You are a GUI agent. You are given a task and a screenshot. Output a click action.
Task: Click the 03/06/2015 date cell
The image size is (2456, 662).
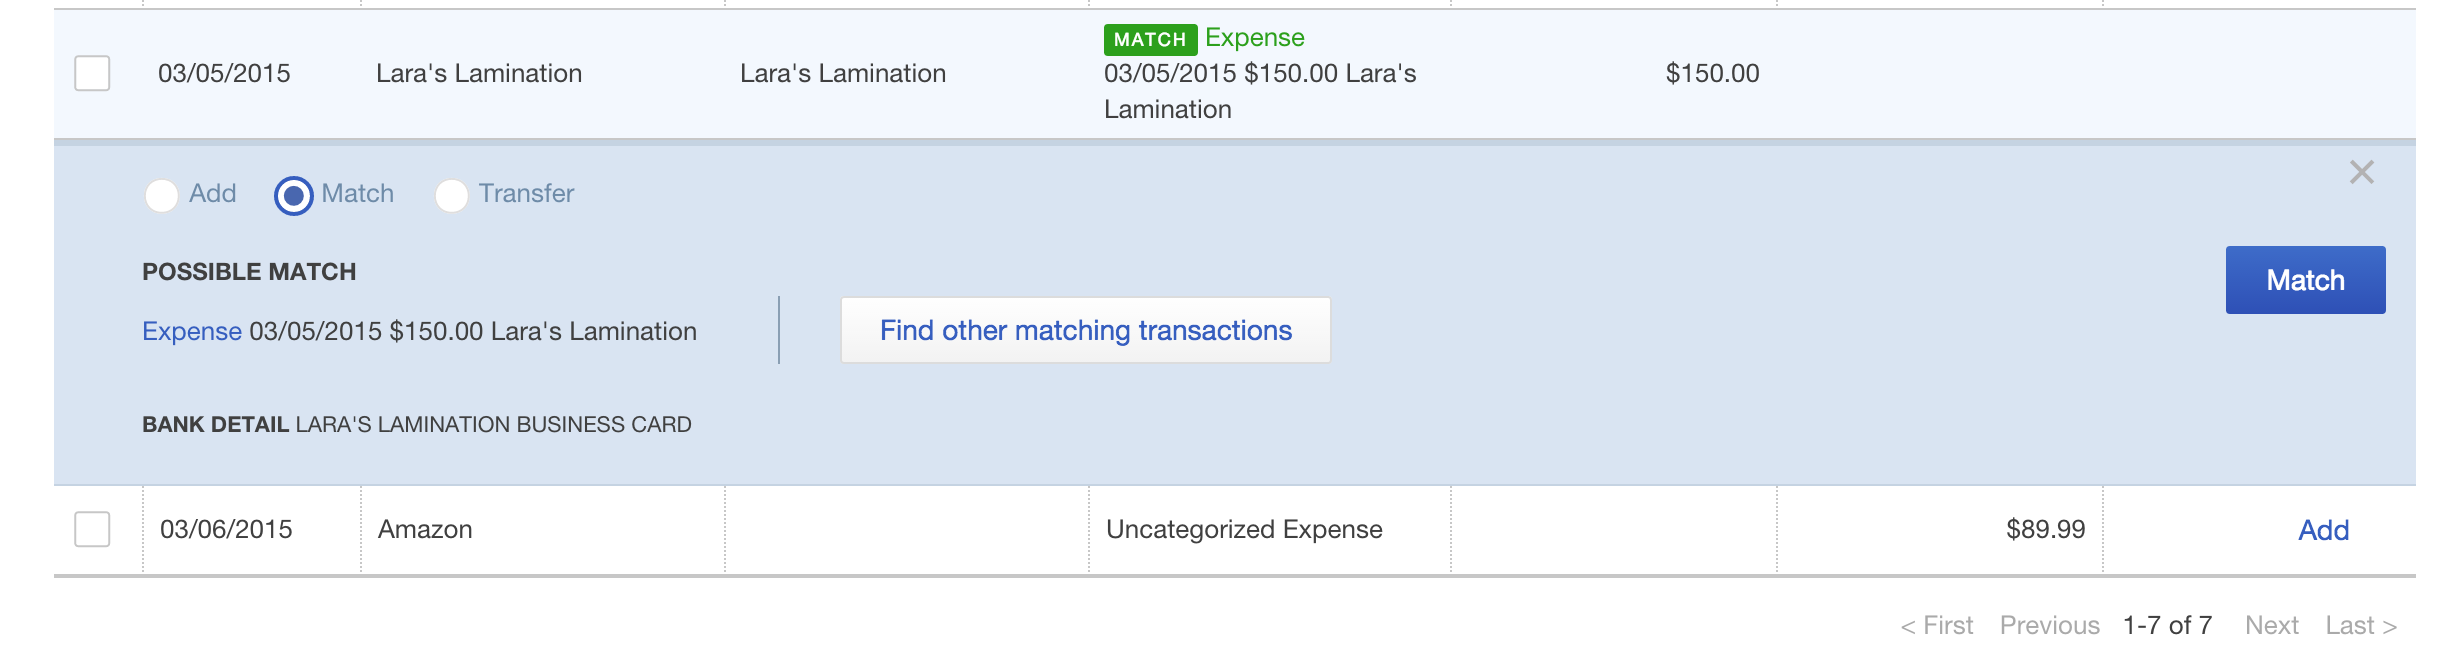click(x=226, y=529)
